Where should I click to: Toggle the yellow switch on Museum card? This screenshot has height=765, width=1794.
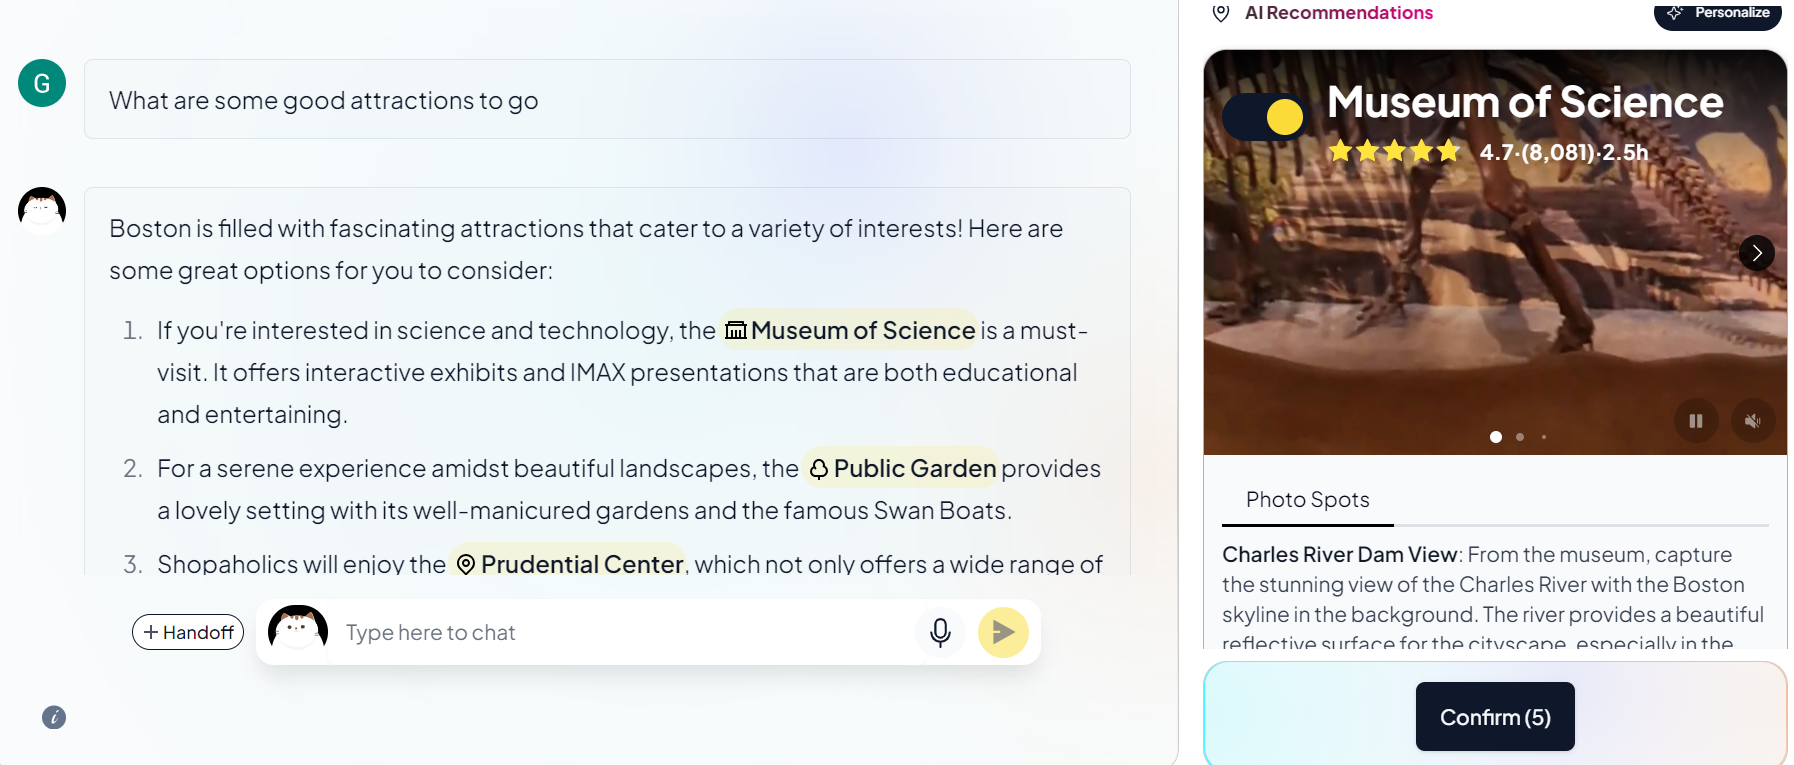(x=1266, y=118)
